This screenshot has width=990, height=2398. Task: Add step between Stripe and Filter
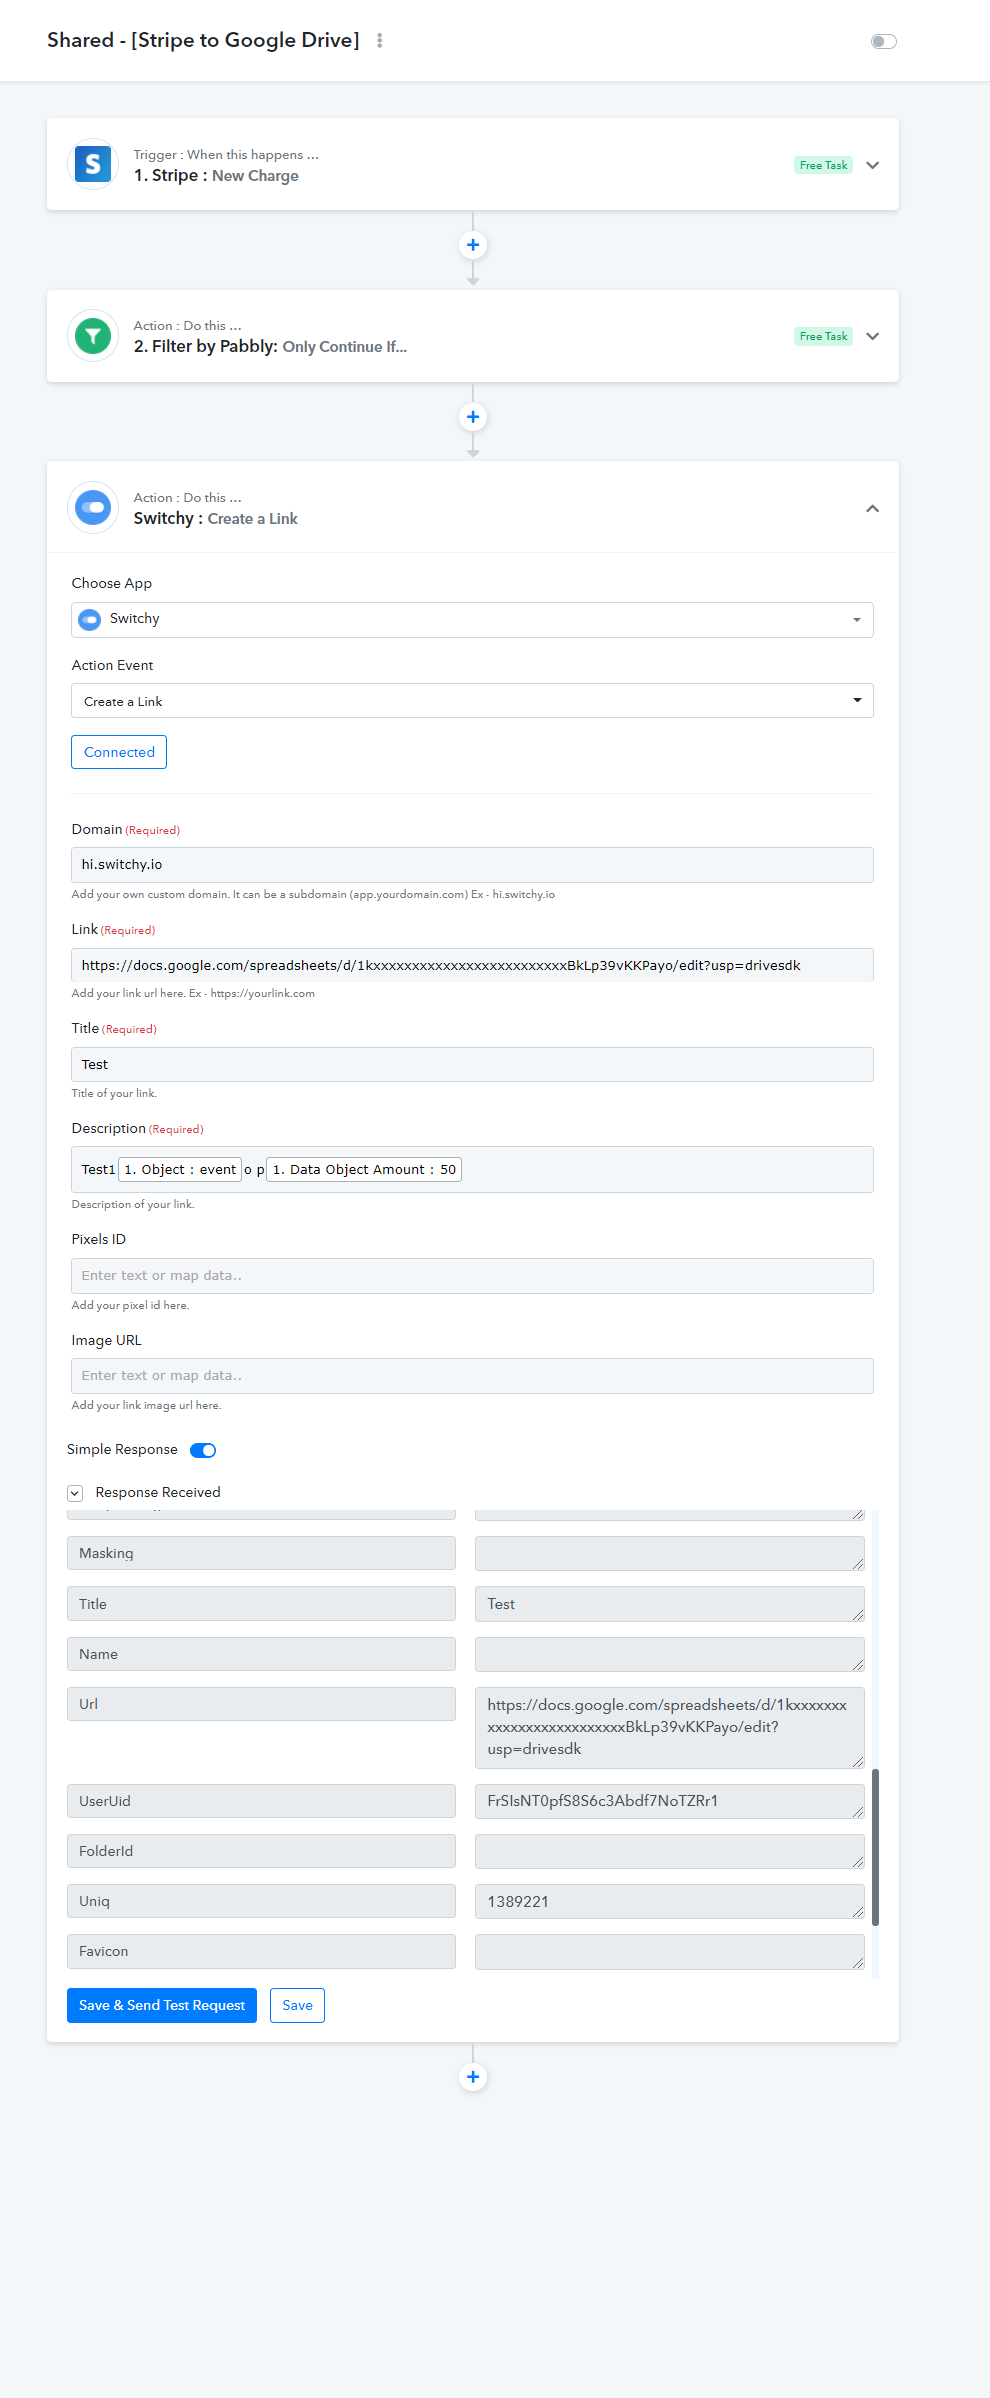[x=473, y=245]
